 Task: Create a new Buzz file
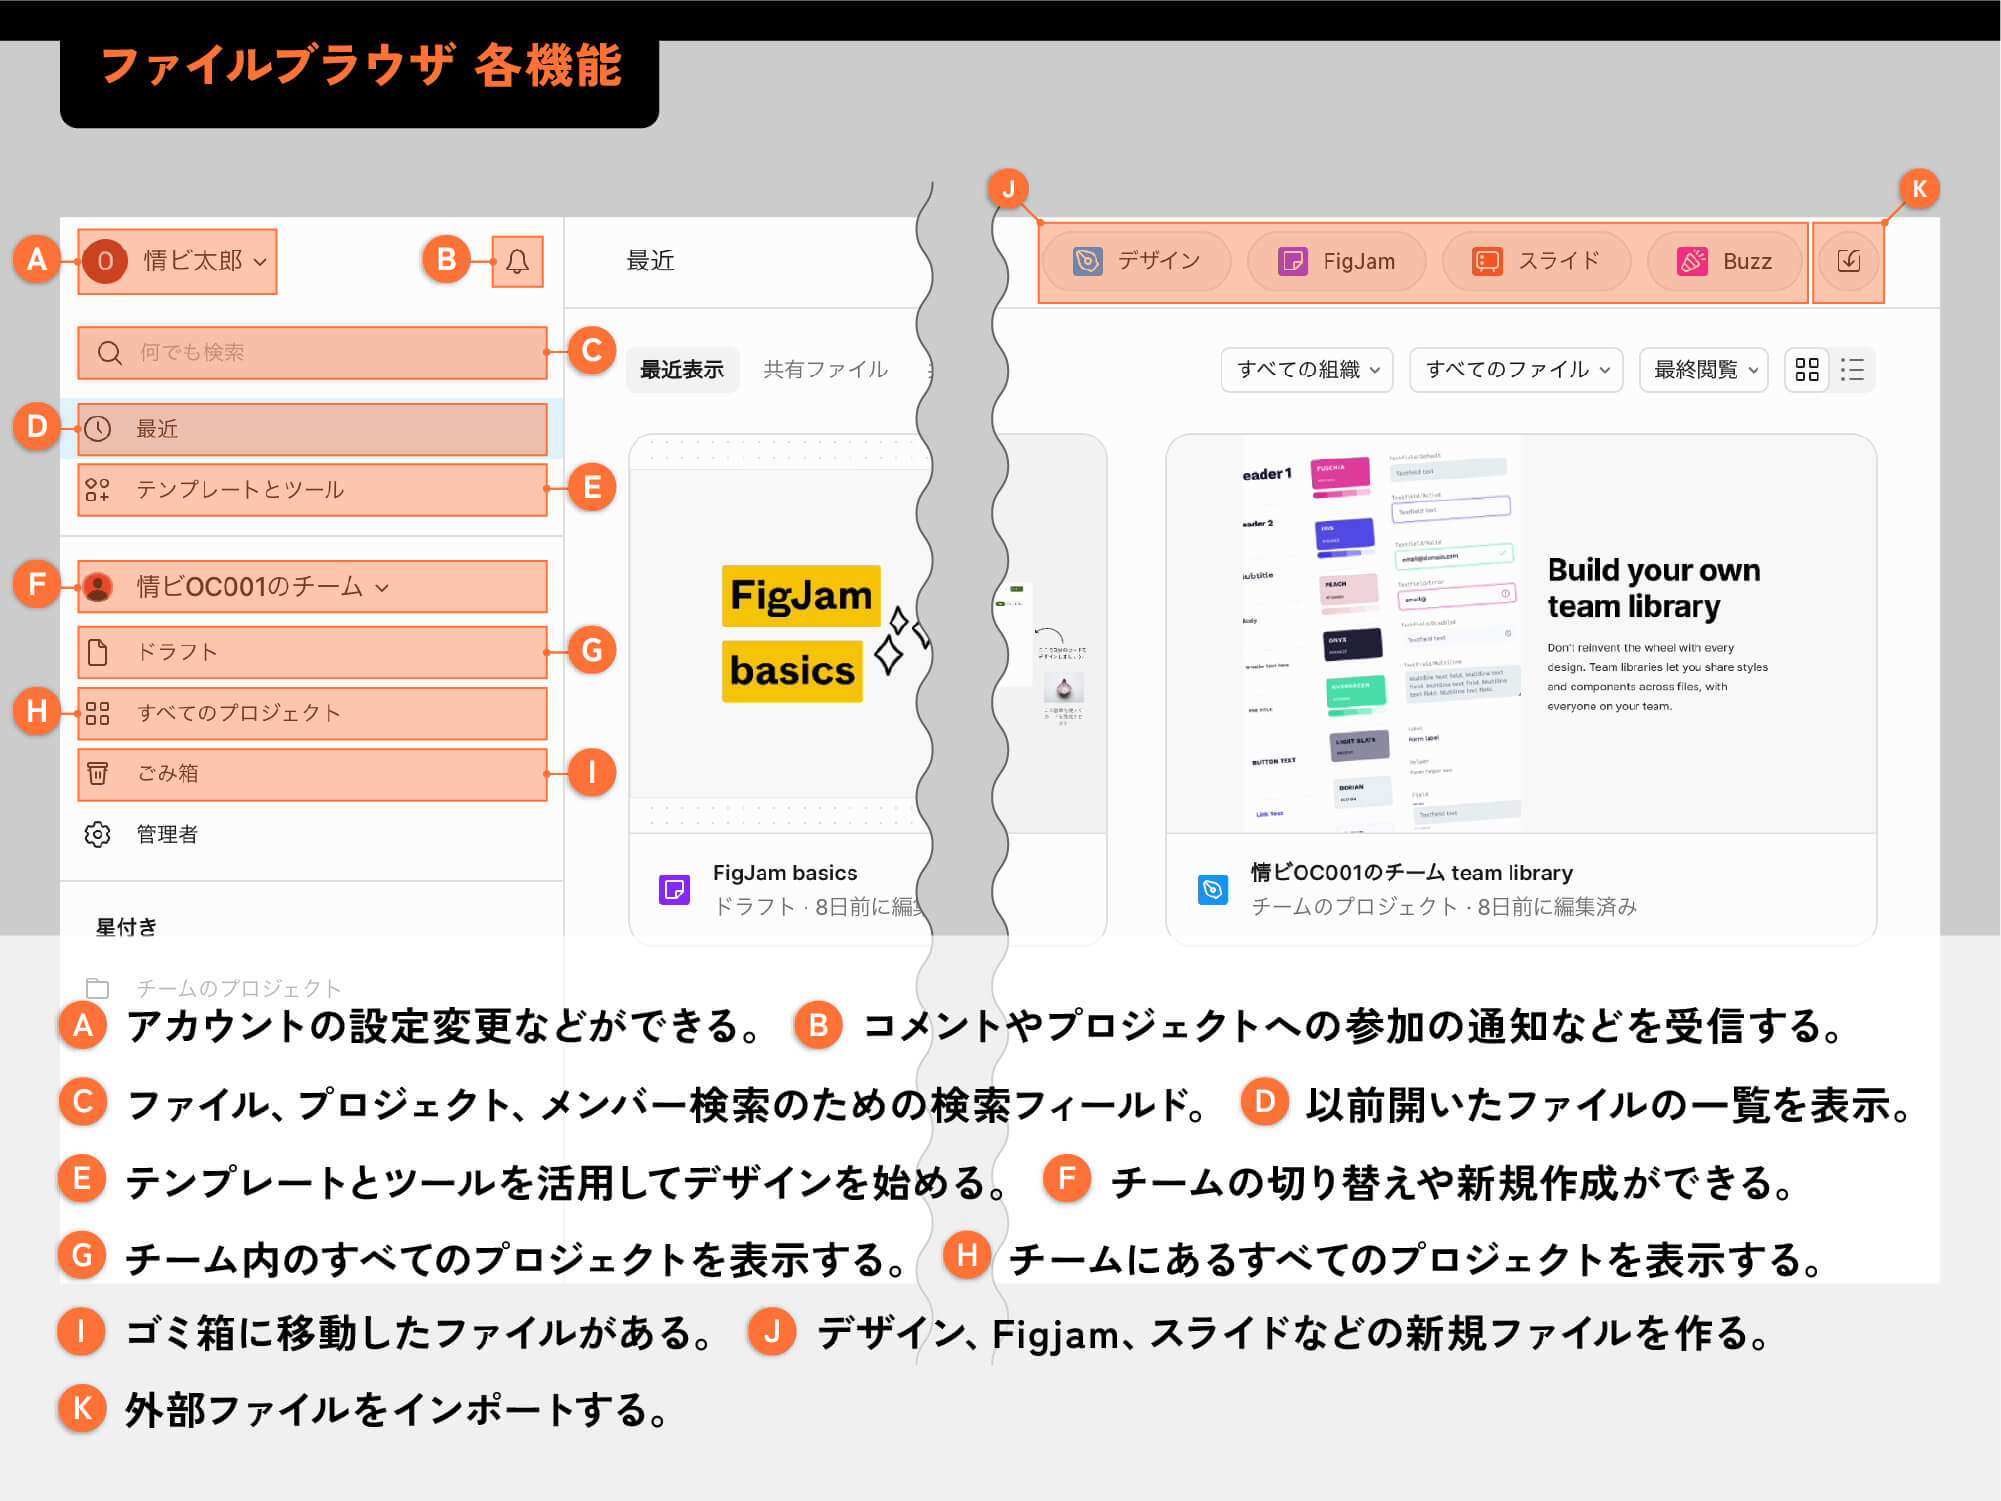[1725, 261]
